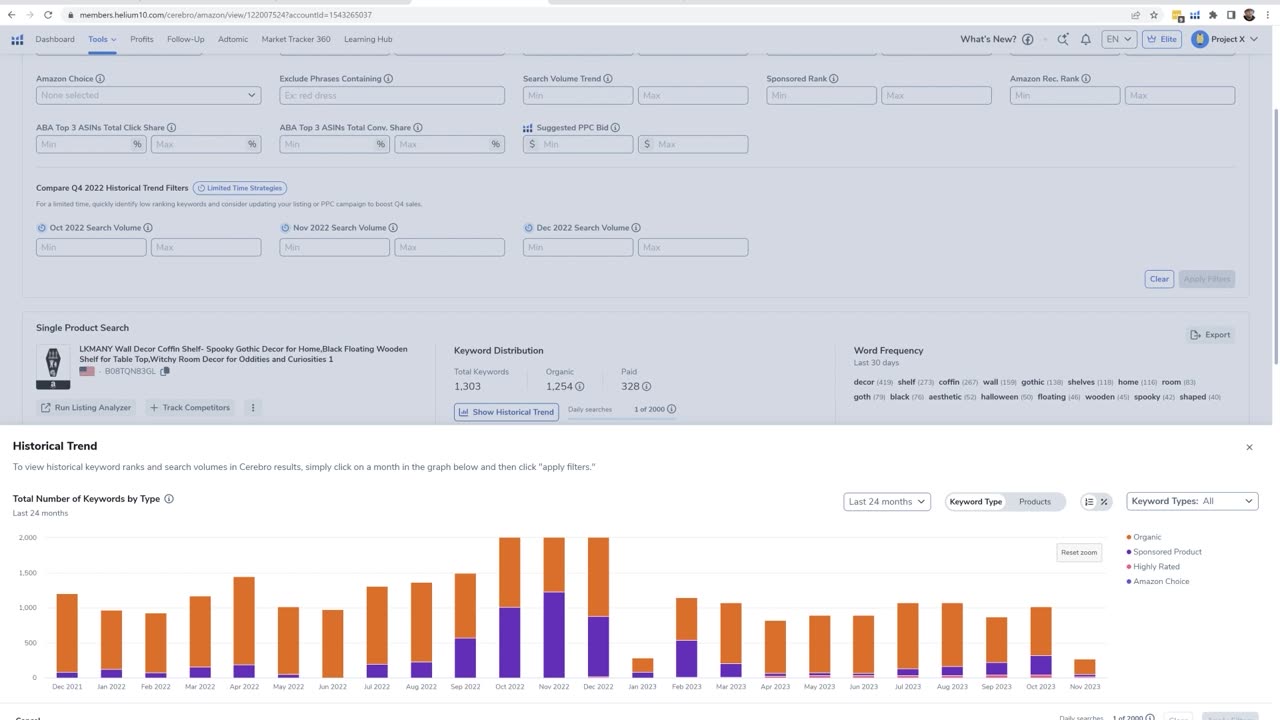Toggle Highly Rated series in legend

pos(1153,567)
